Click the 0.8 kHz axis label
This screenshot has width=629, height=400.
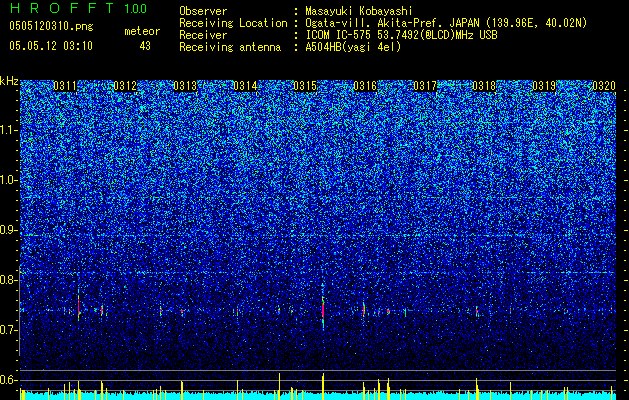click(x=9, y=280)
